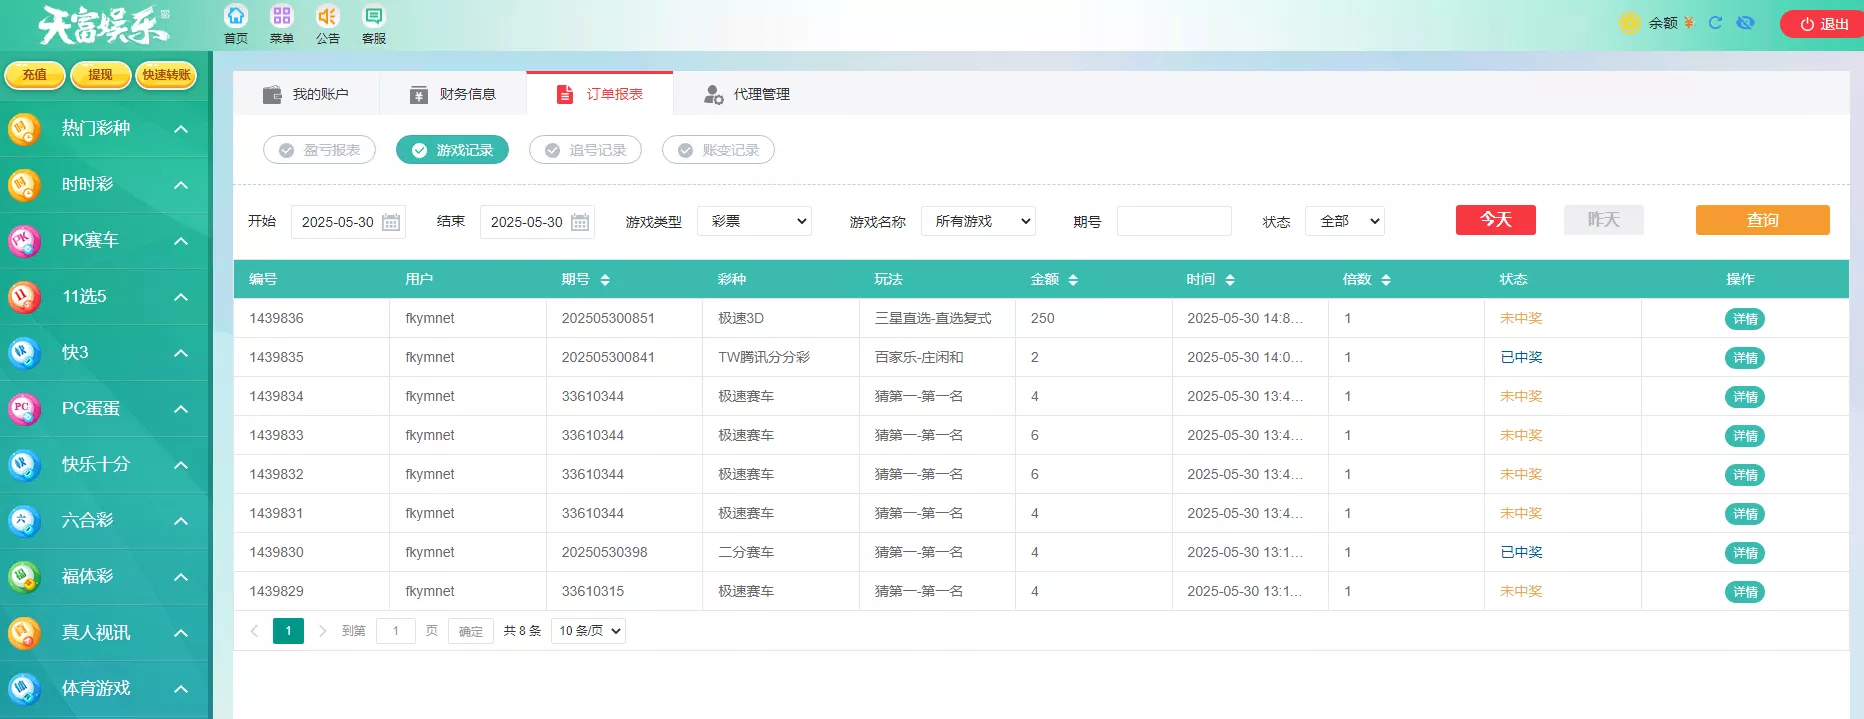Select the 账变记录 radio option

(718, 150)
